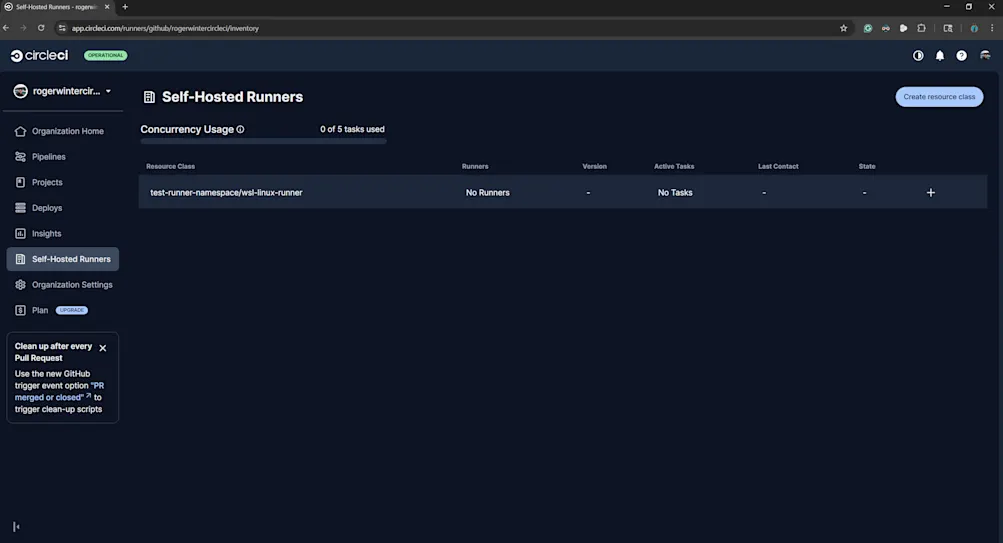Screen dimensions: 1003x543
Task: Open notifications bell
Action: tap(940, 56)
